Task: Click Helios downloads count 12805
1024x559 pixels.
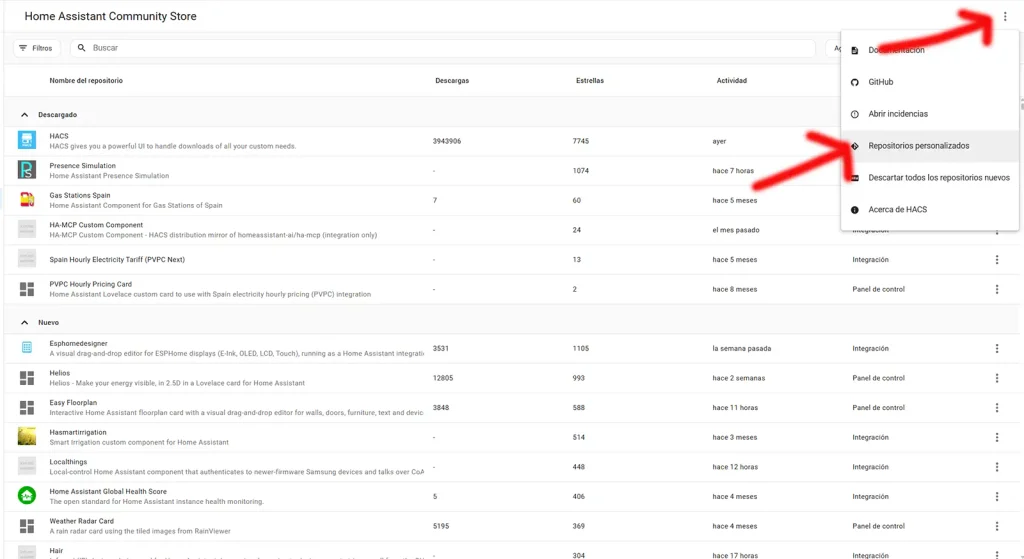Action: pos(443,378)
